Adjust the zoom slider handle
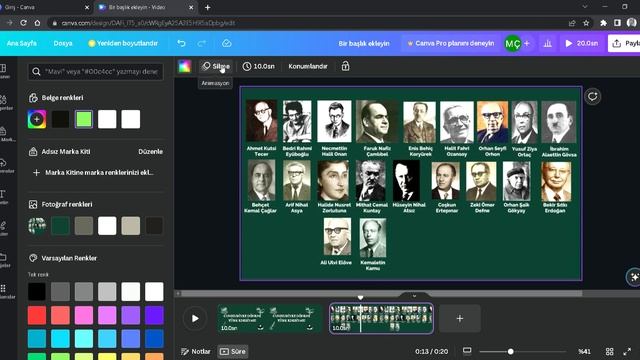The width and height of the screenshot is (640, 360). coord(510,351)
